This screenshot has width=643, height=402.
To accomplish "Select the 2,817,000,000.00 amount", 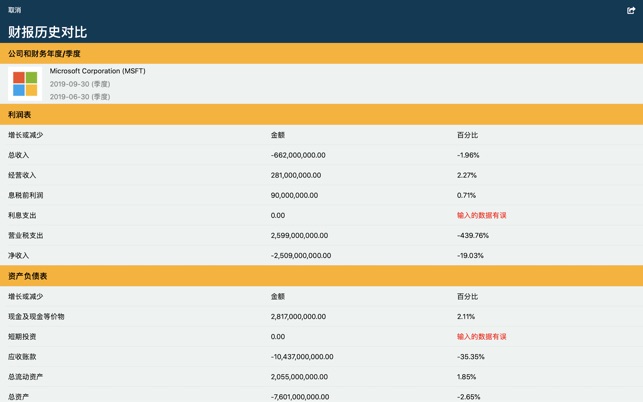I will coord(298,316).
